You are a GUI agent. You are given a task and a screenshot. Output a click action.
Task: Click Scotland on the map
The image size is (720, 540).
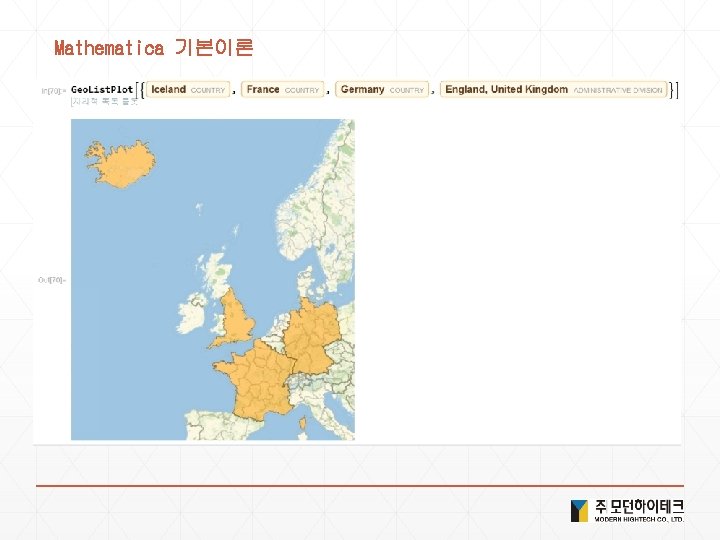216,273
